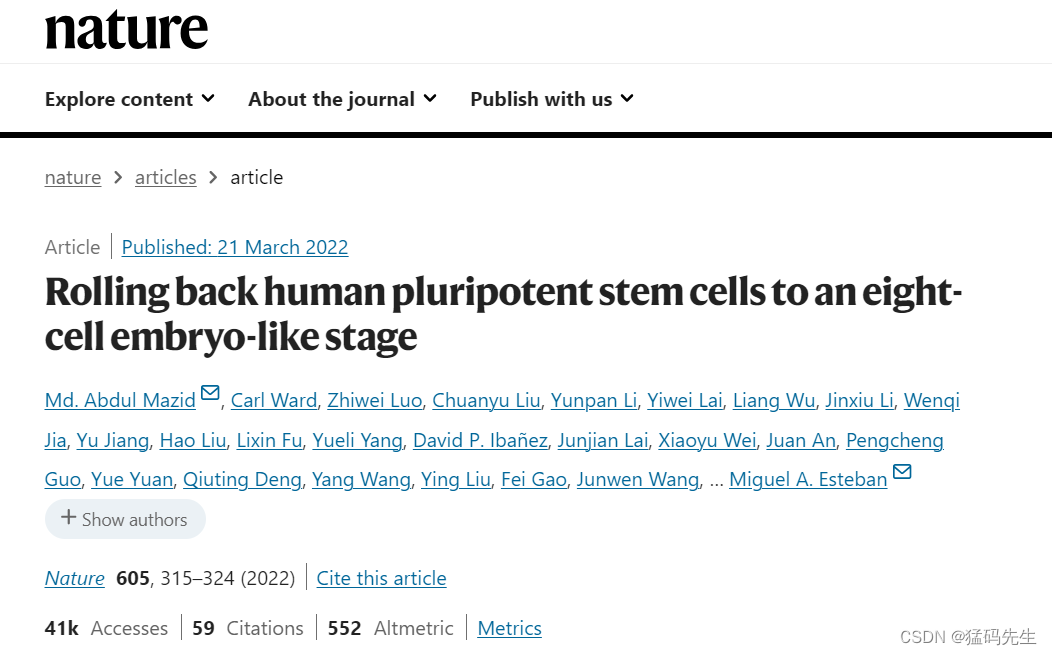Click the Nature journal italic link
Viewport: 1052px width, 655px height.
(x=74, y=578)
